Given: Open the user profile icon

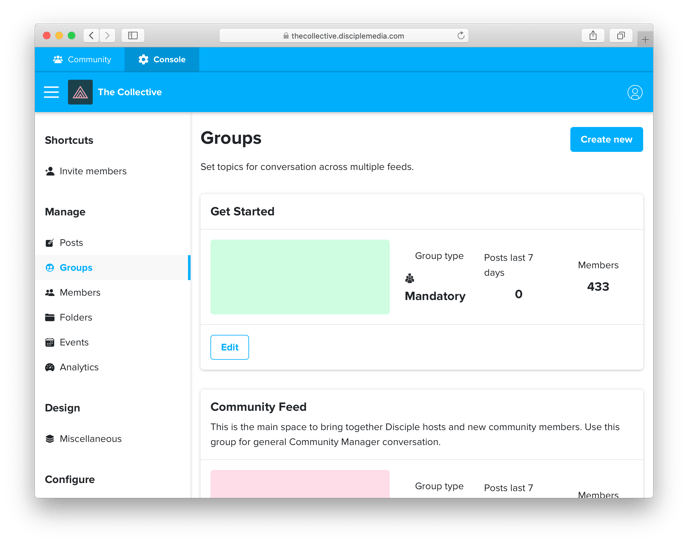Looking at the screenshot, I should pyautogui.click(x=634, y=93).
